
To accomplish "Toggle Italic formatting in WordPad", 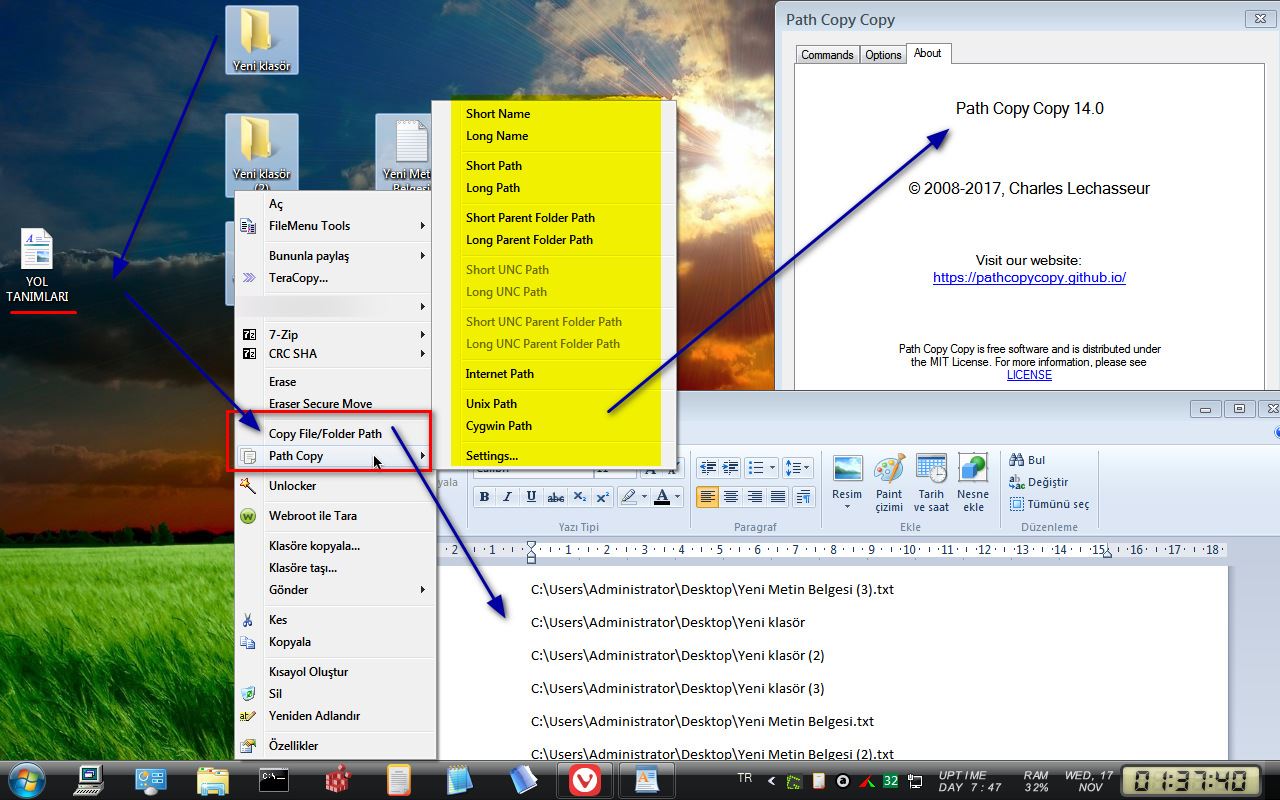I will pyautogui.click(x=508, y=497).
